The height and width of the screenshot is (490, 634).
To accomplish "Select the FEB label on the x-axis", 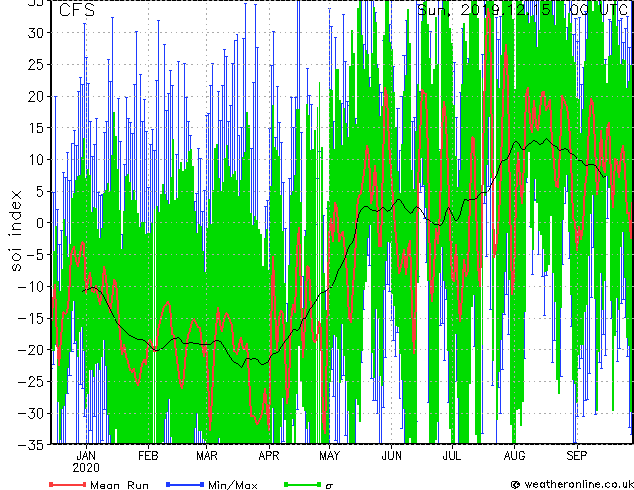I will (147, 455).
